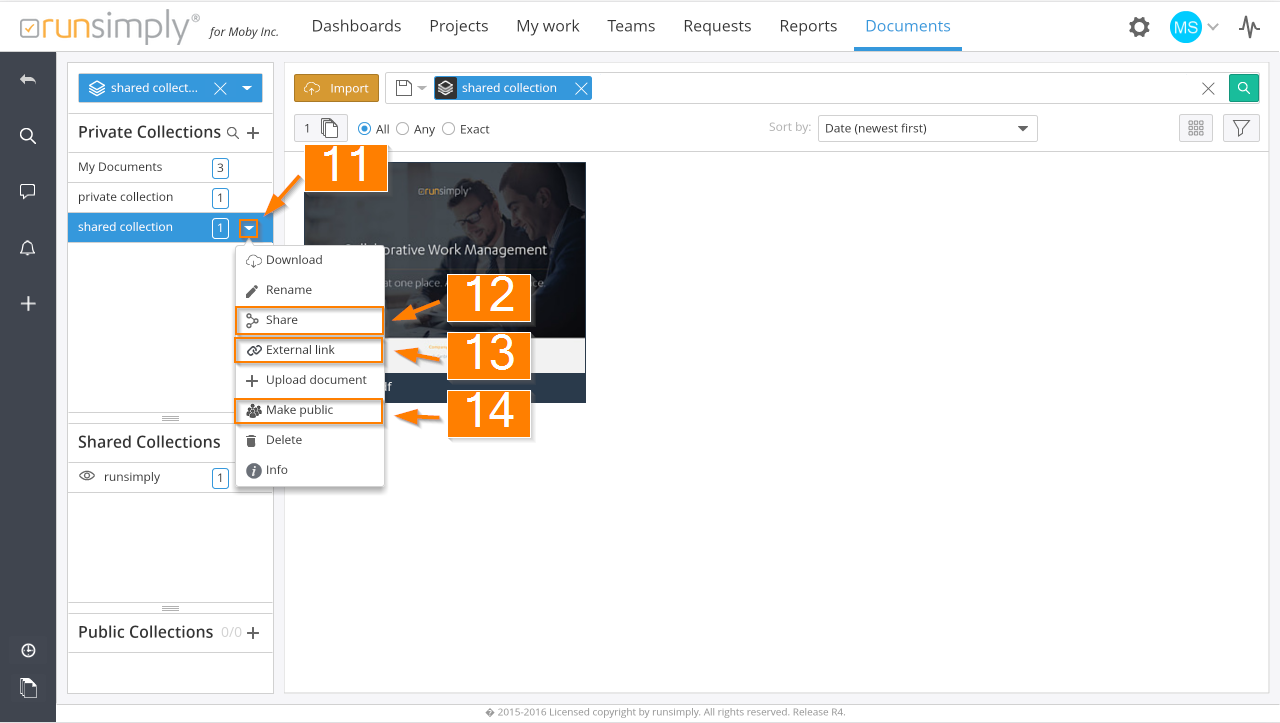Toggle eye icon for runsimply collection
Screen dimensions: 1280x723
(x=87, y=477)
